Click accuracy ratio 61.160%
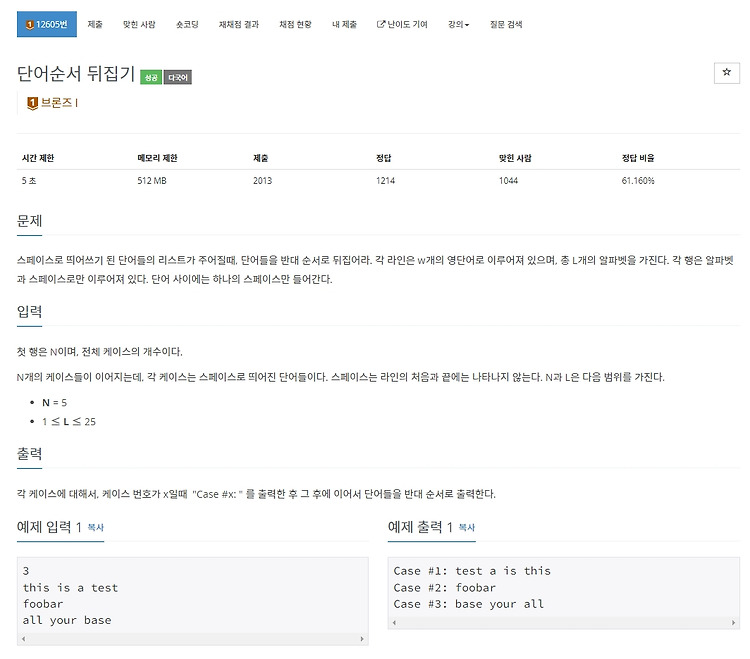 (638, 181)
